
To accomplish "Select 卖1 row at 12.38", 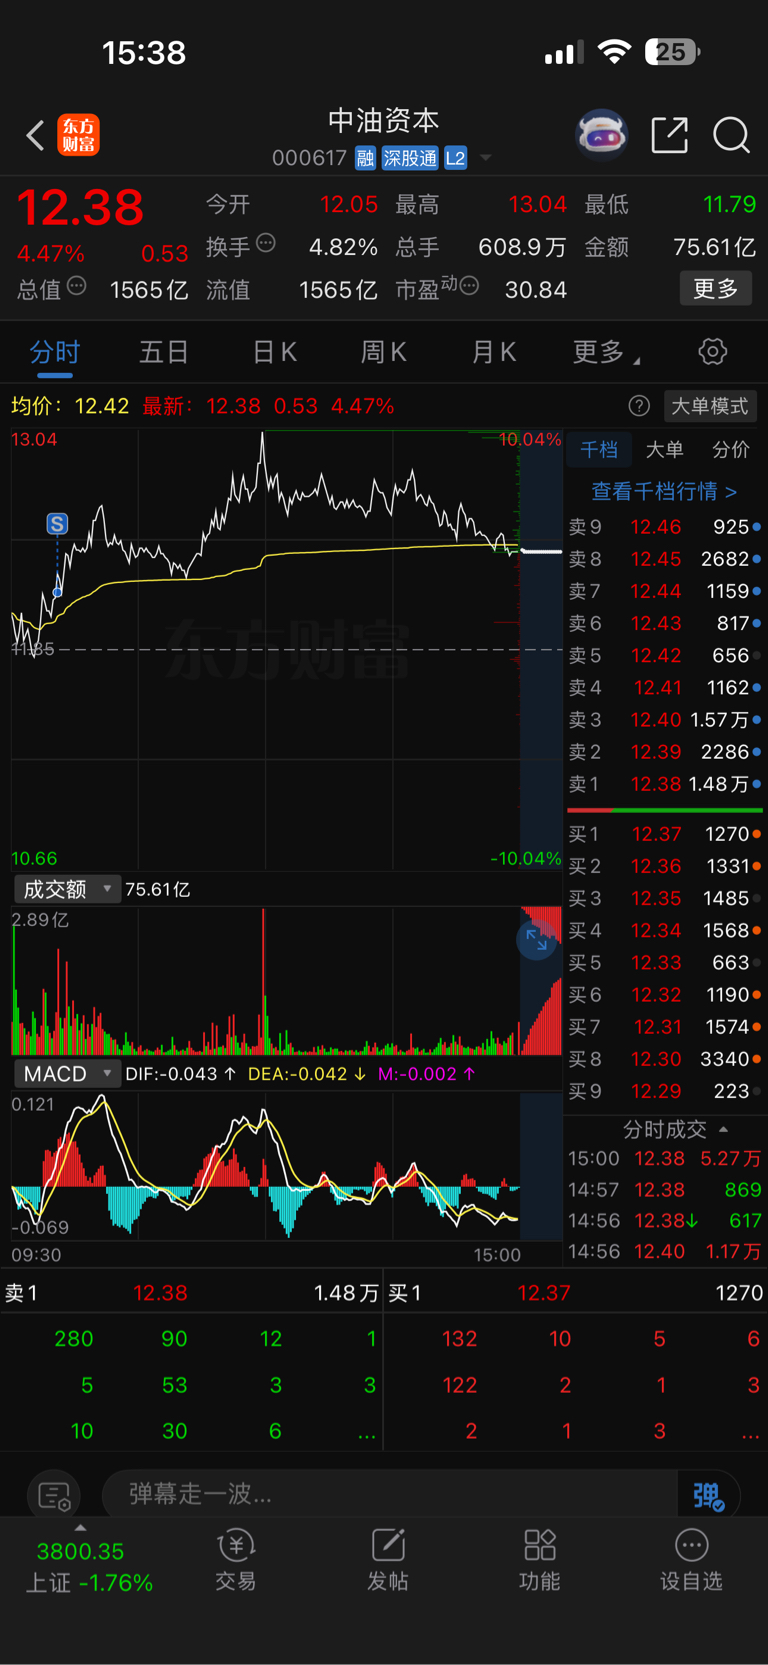I will pyautogui.click(x=665, y=784).
